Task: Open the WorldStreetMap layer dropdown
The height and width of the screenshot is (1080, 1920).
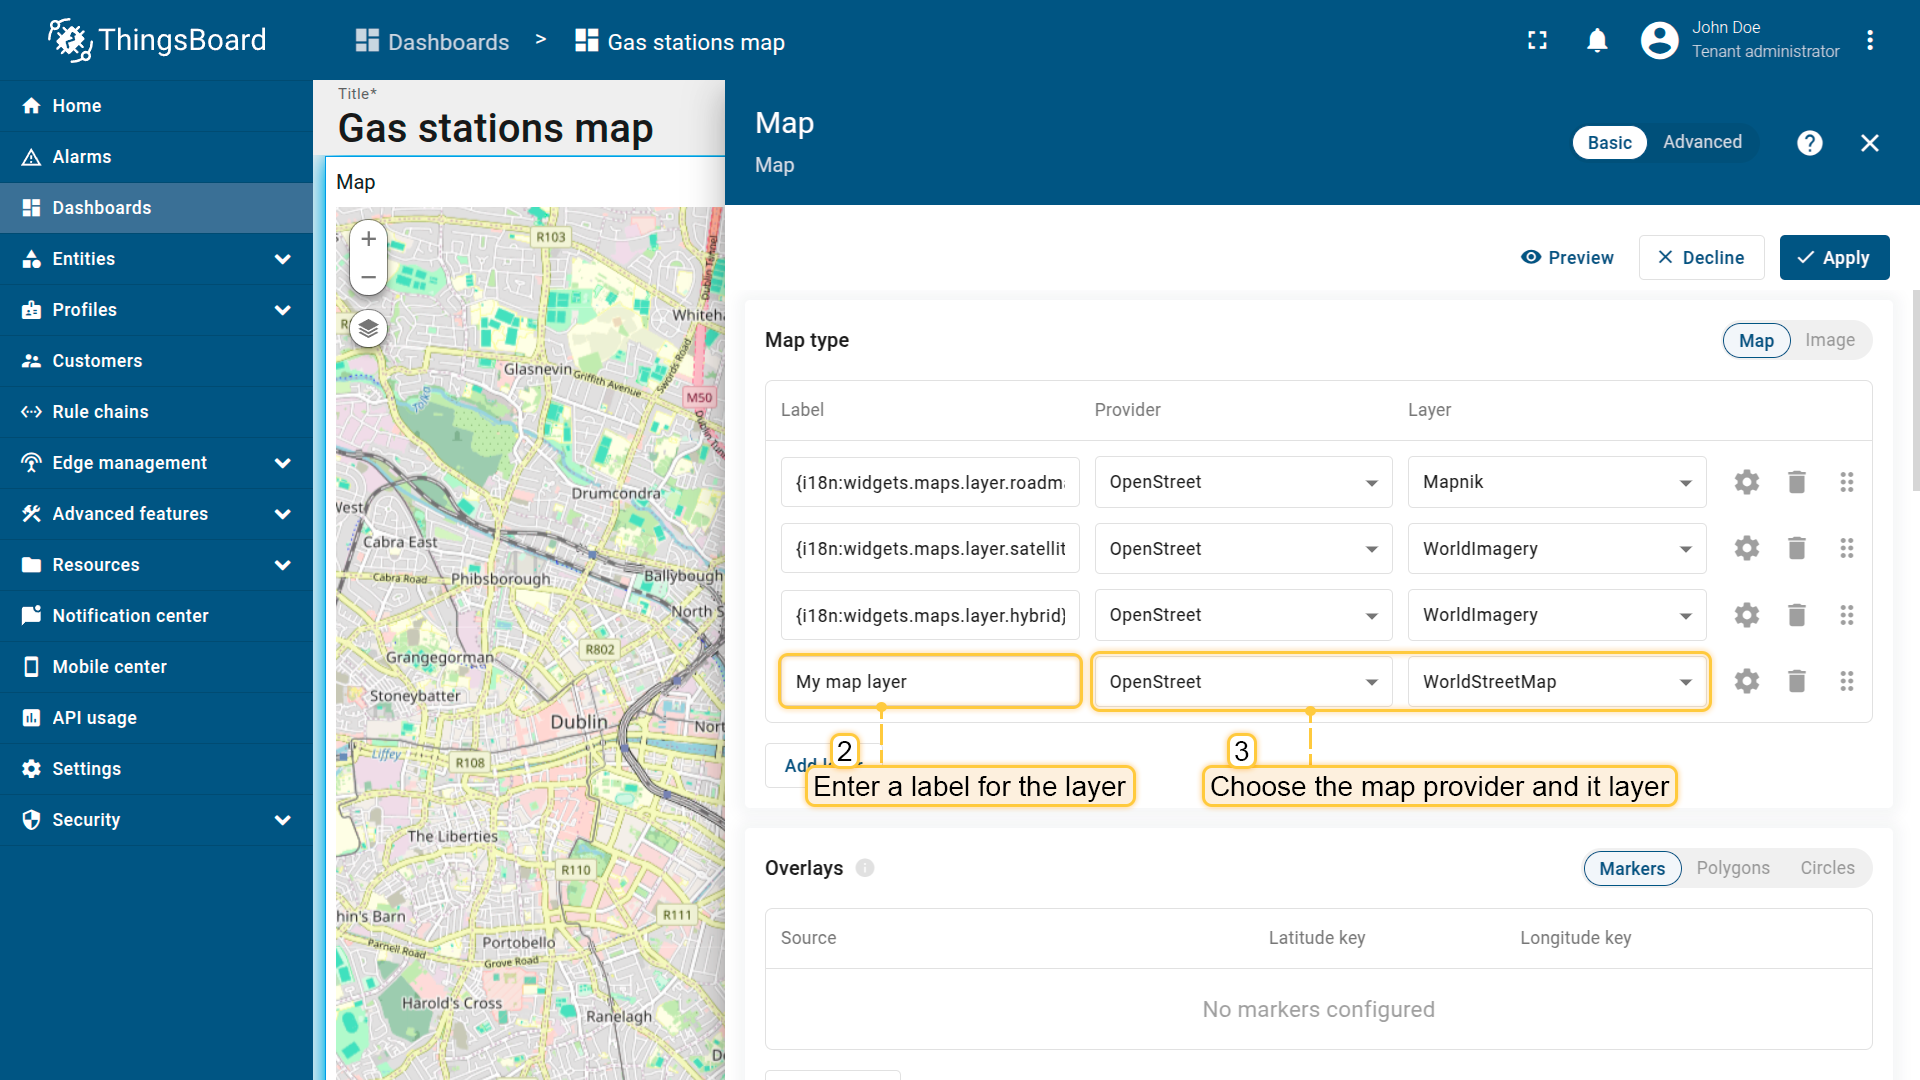Action: coord(1556,682)
